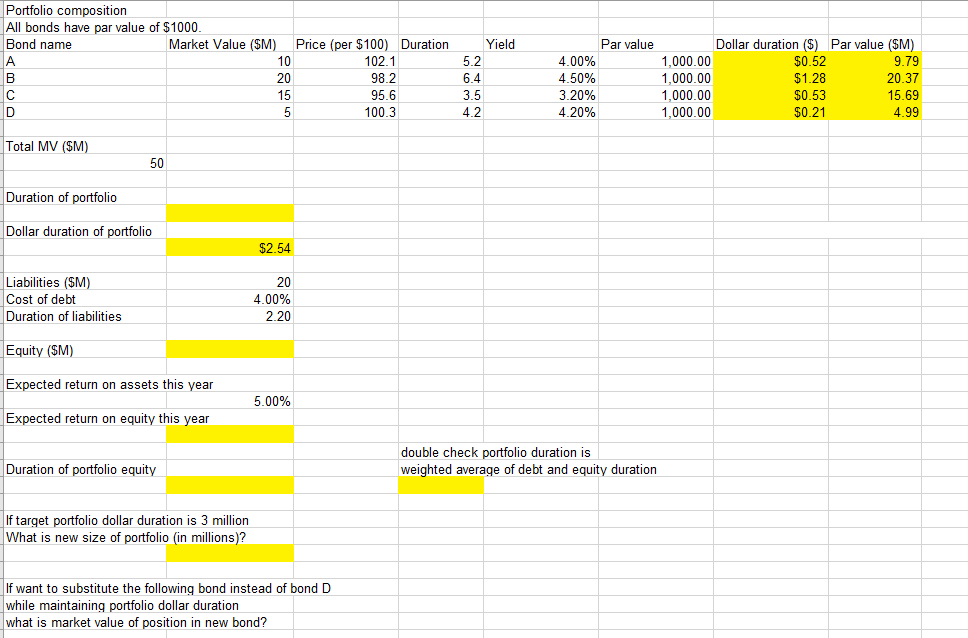This screenshot has width=968, height=638.
Task: Click the yellow Dollar duration cell for Bond A
Action: (770, 61)
